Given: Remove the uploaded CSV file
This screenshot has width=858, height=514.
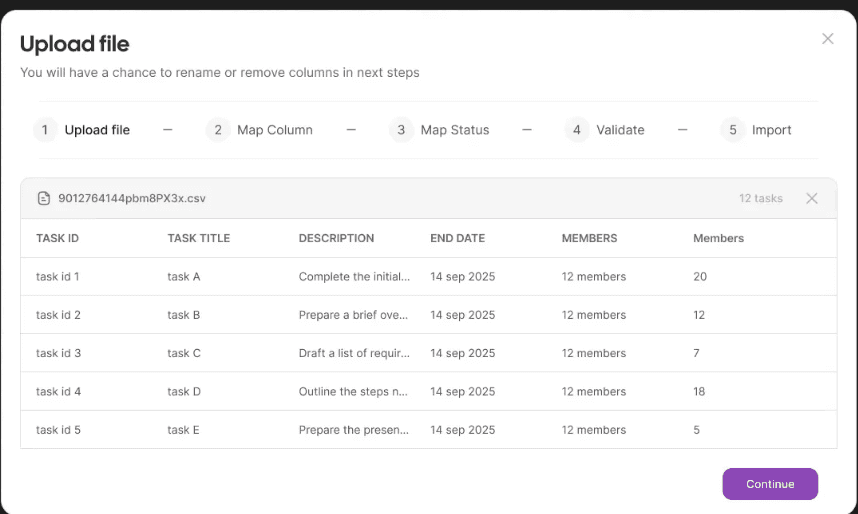Looking at the screenshot, I should click(811, 198).
